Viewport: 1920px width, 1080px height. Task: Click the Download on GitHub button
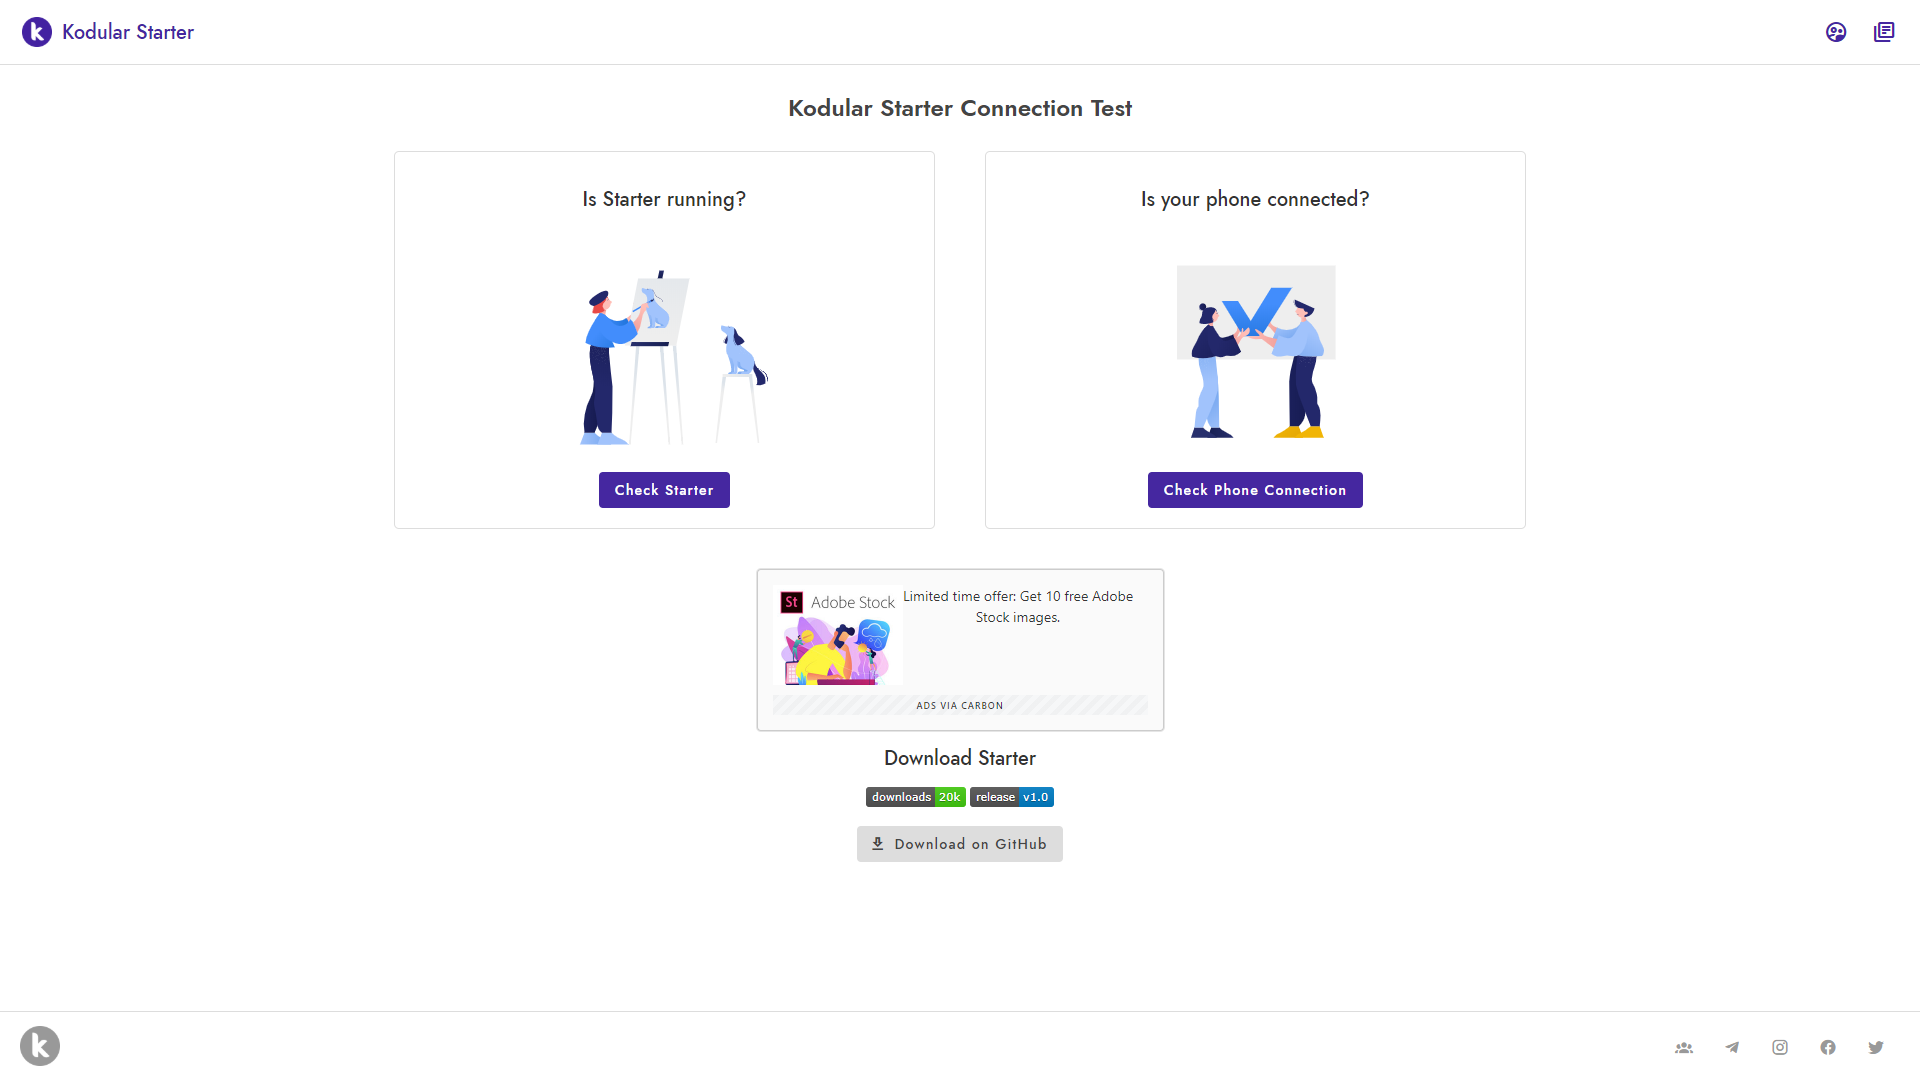pyautogui.click(x=959, y=843)
